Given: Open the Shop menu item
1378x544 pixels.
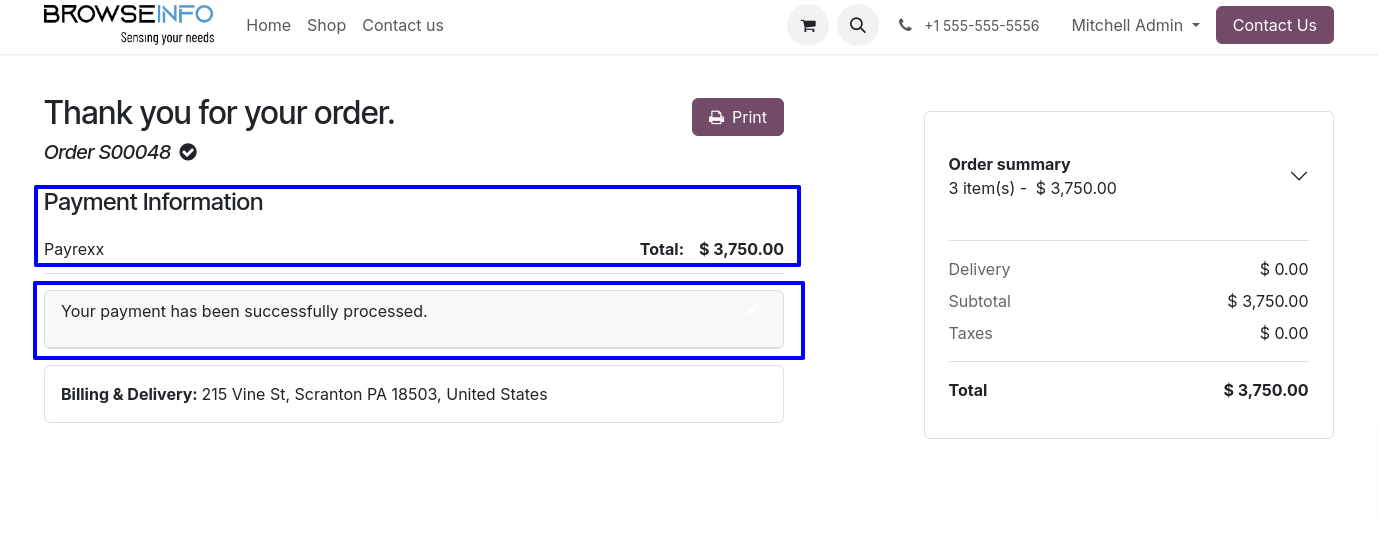Looking at the screenshot, I should click(326, 26).
